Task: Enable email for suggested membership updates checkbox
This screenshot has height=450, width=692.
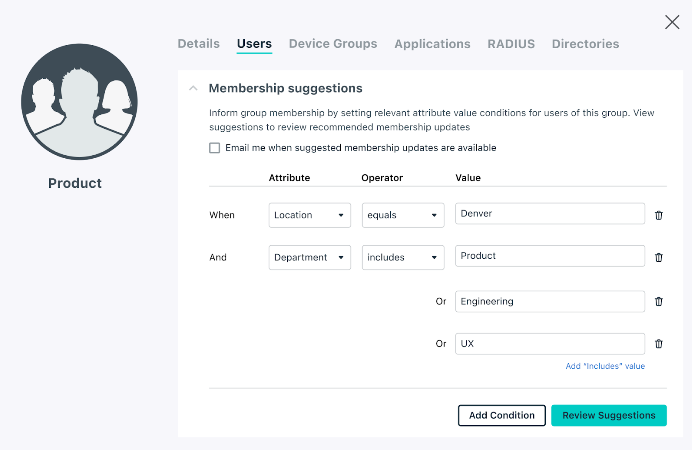Action: [214, 148]
